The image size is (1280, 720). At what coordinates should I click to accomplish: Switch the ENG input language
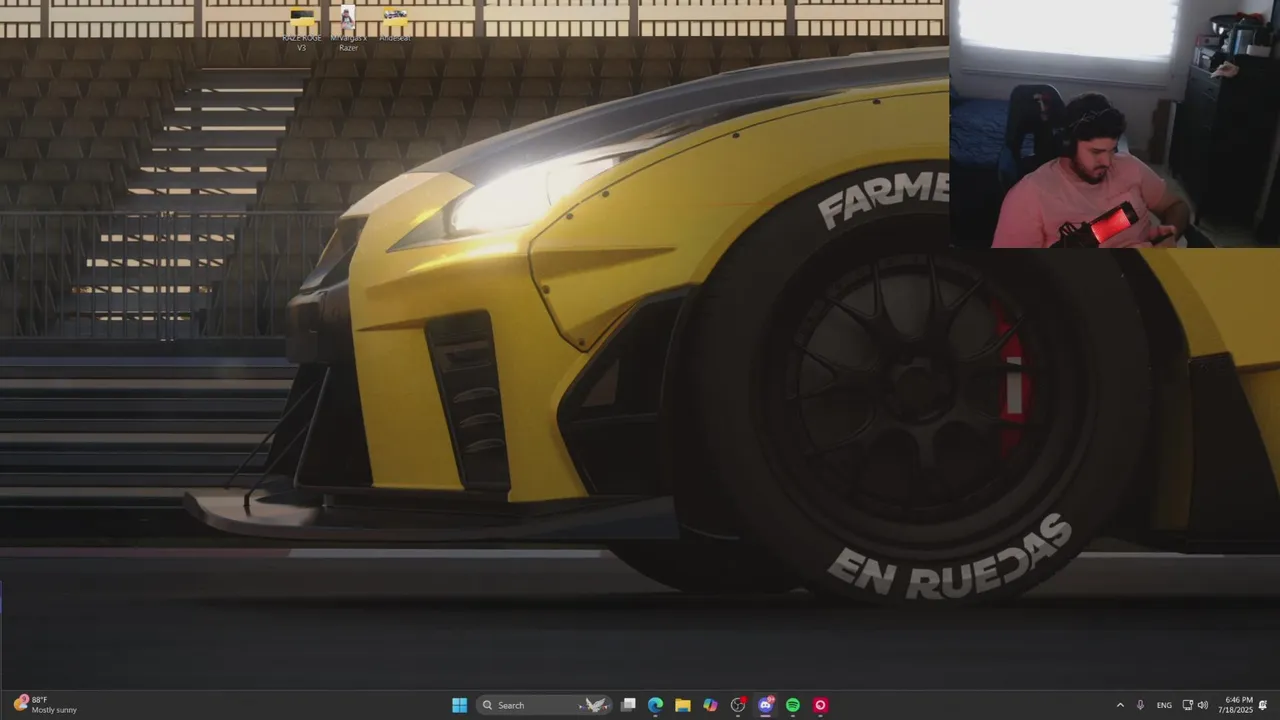1164,705
